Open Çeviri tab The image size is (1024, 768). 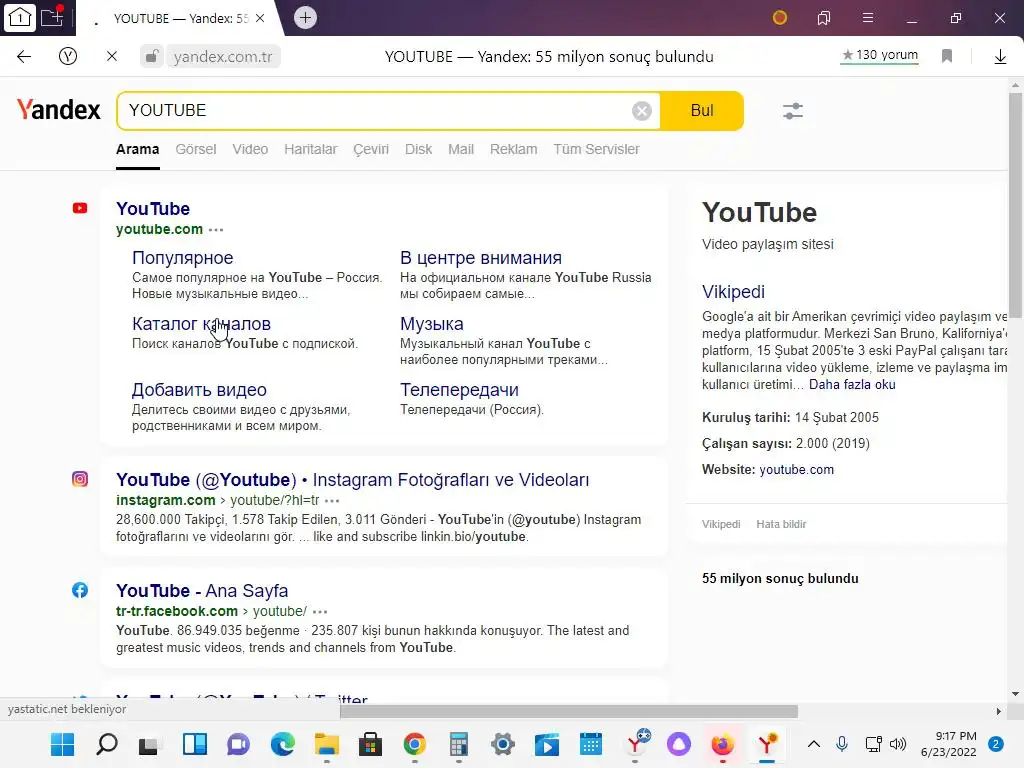(x=371, y=150)
